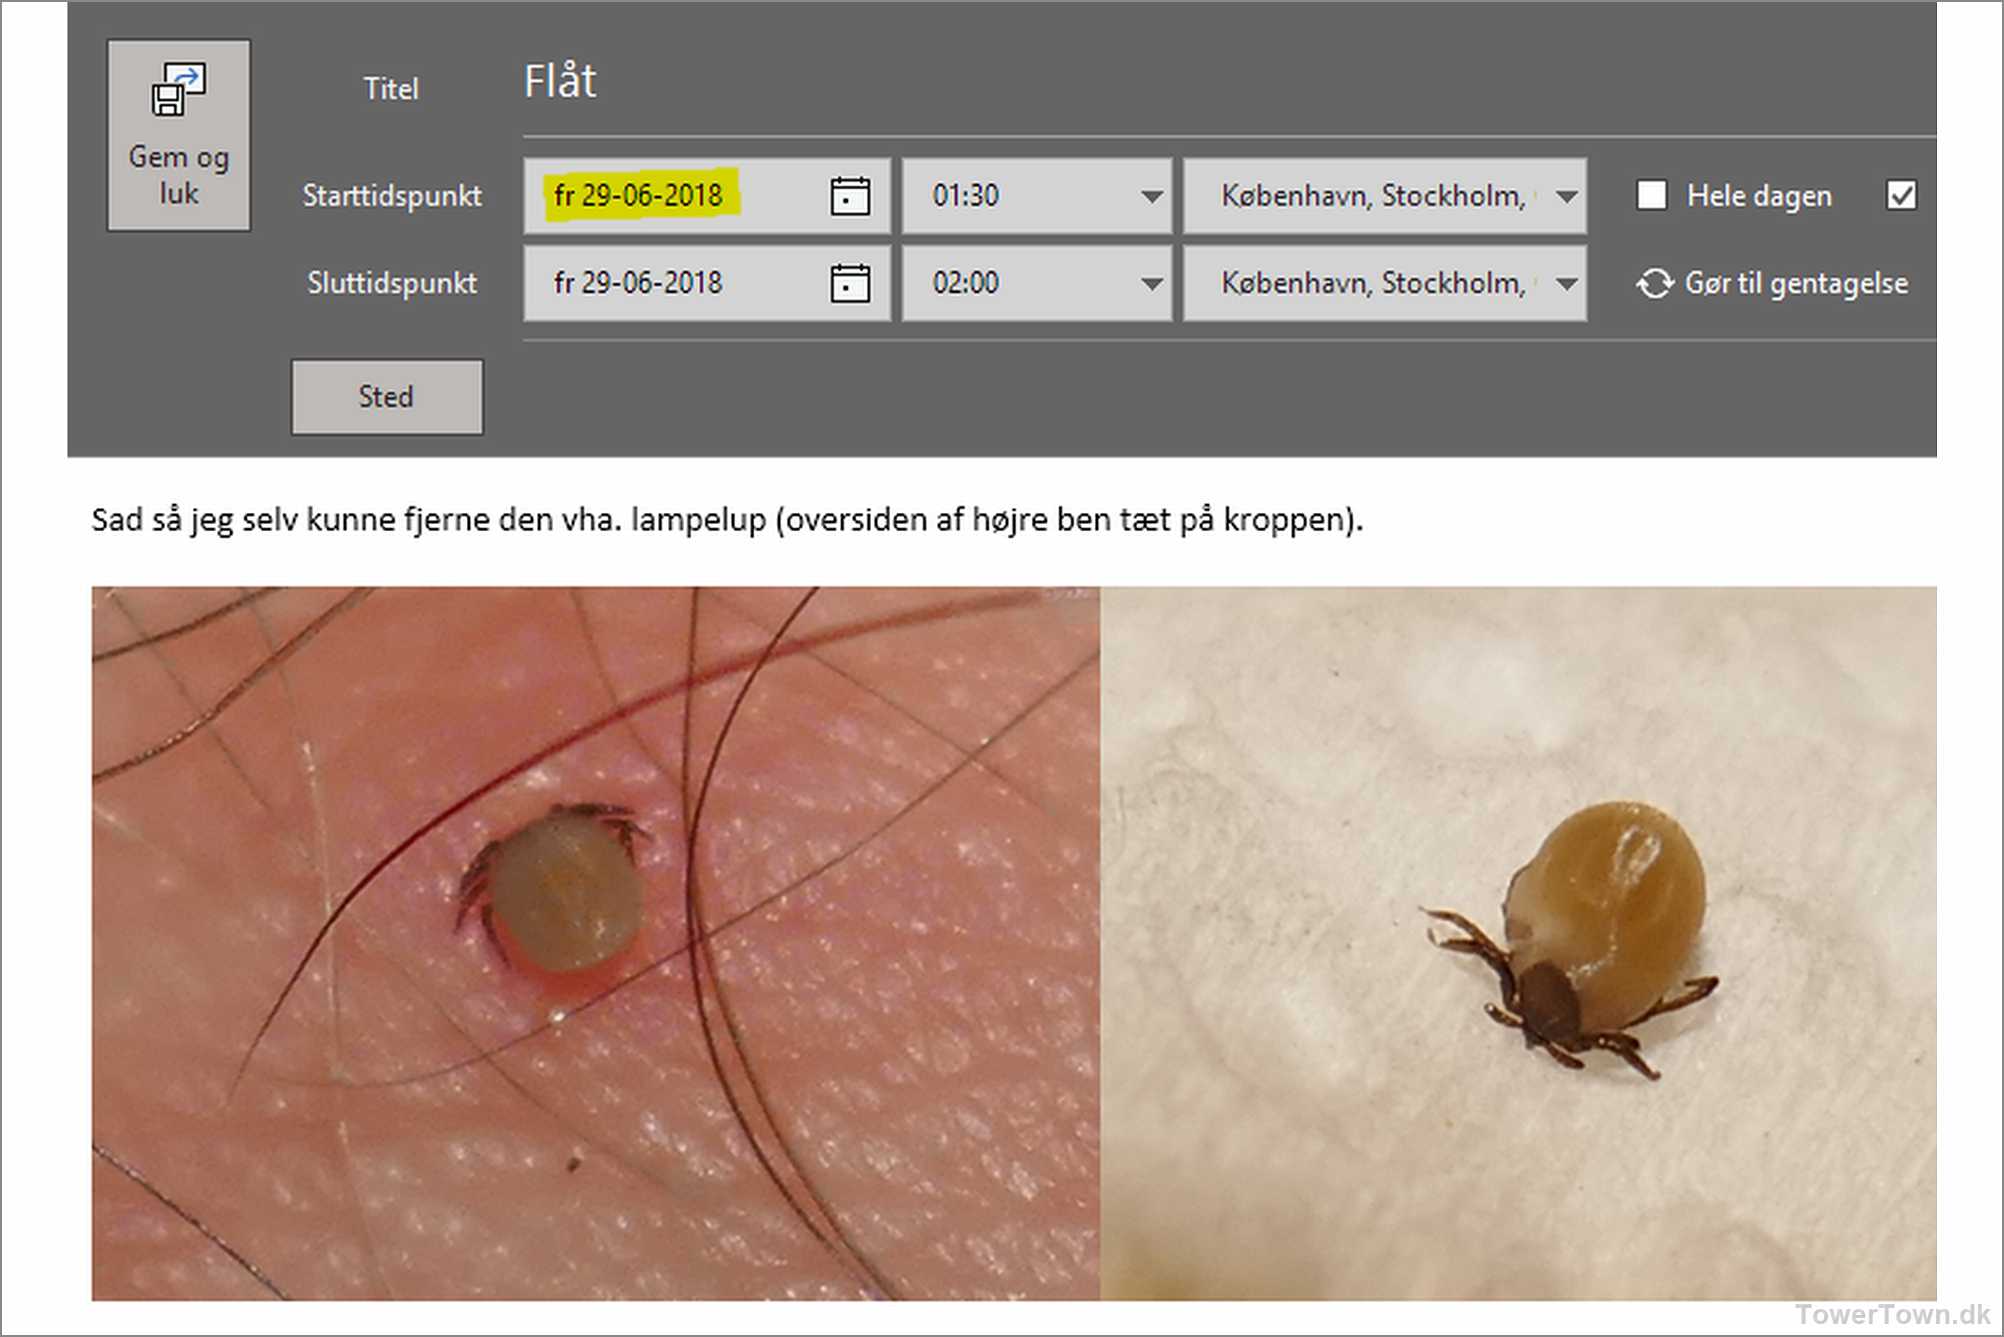Screen dimensions: 2004x1337
Task: Expand the 01:30 start time dropdown
Action: pyautogui.click(x=1151, y=196)
